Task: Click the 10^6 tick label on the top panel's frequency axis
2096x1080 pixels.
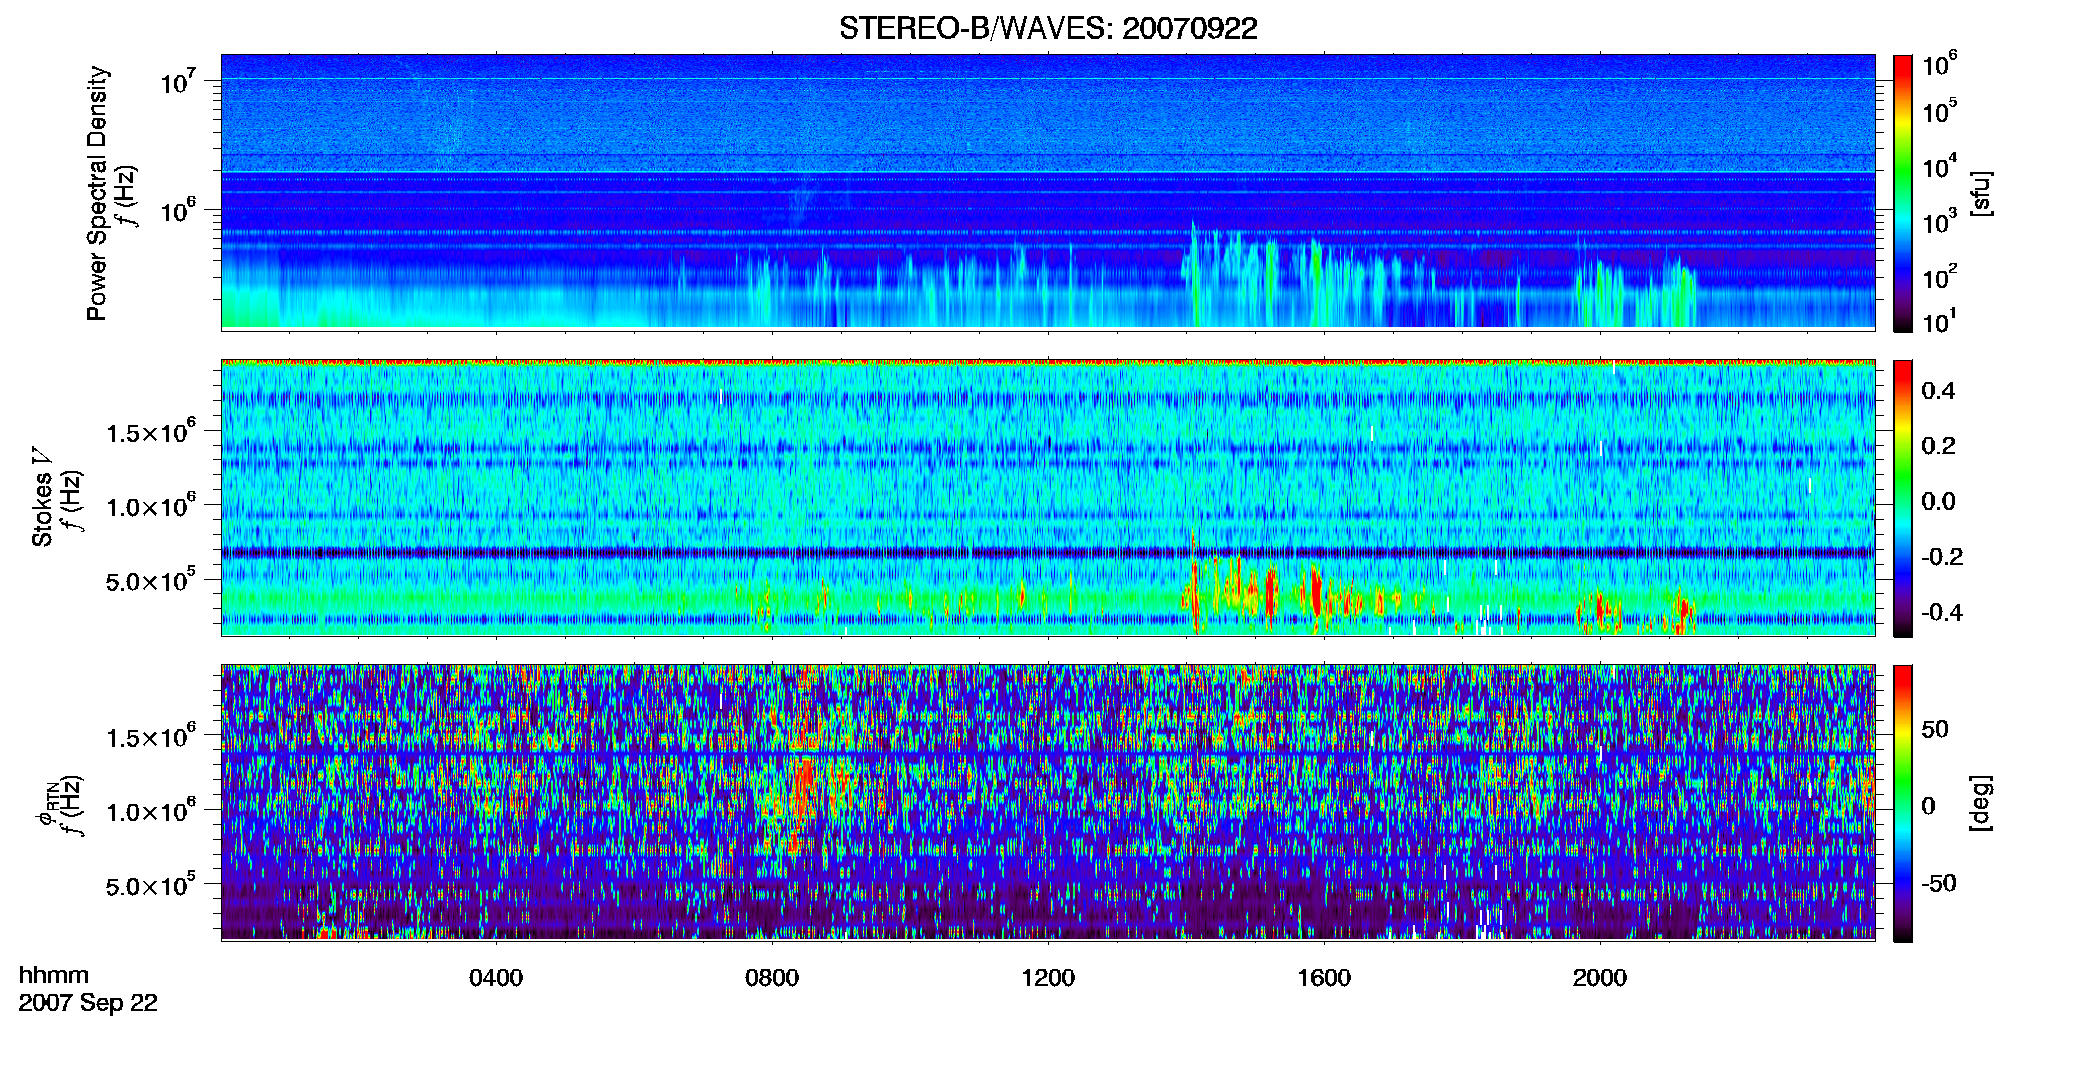Action: tap(177, 210)
